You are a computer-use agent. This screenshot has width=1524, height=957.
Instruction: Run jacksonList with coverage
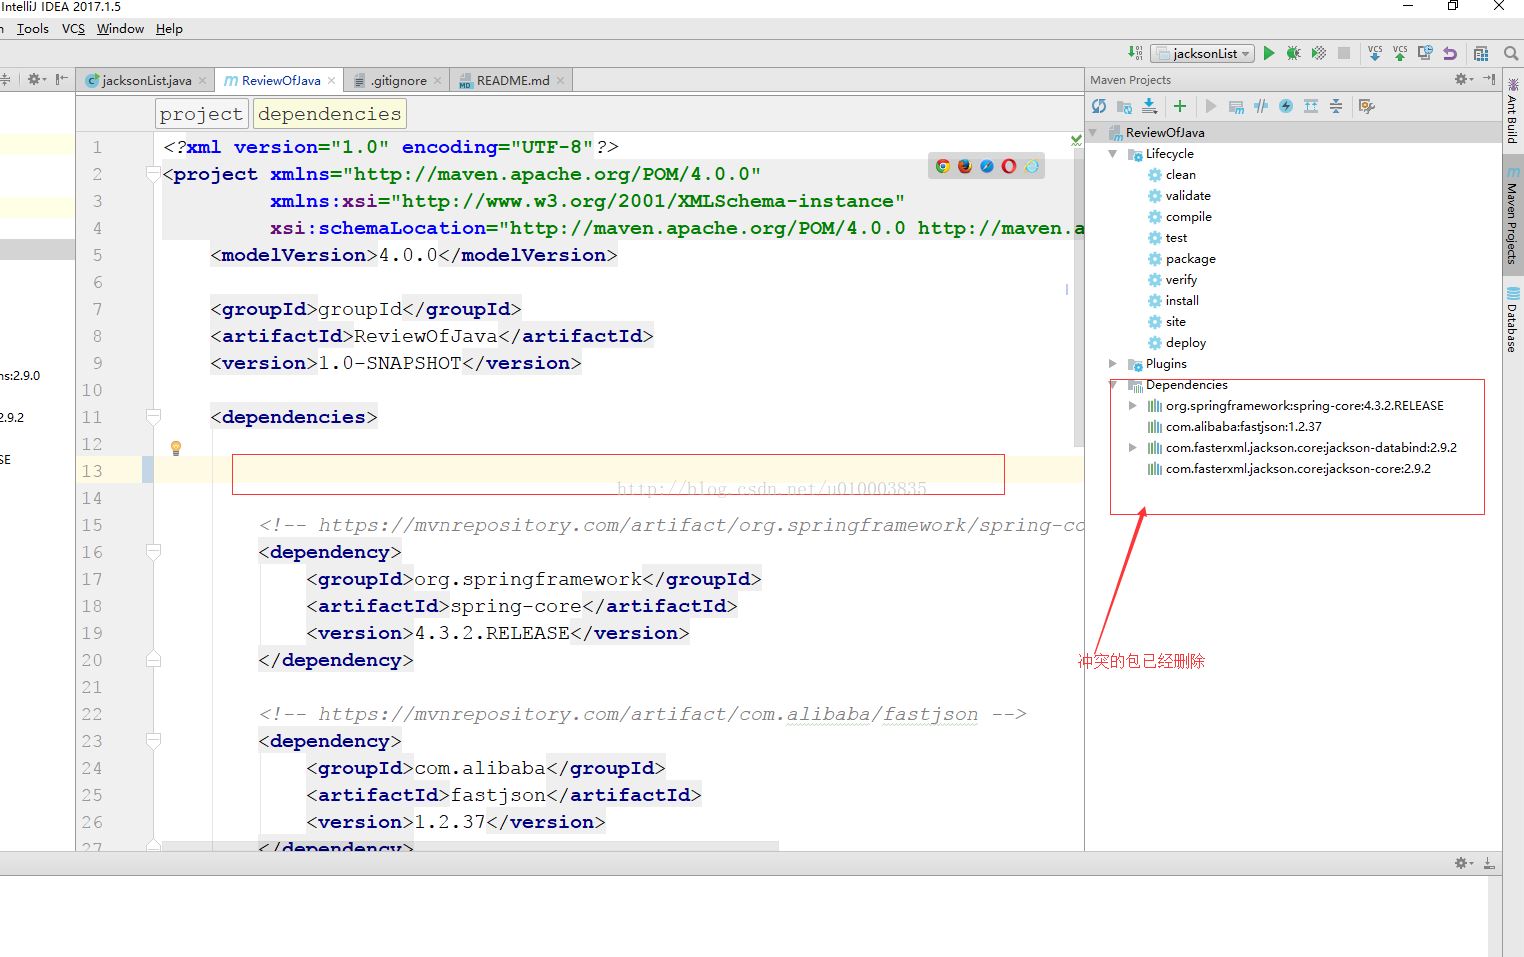coord(1319,53)
